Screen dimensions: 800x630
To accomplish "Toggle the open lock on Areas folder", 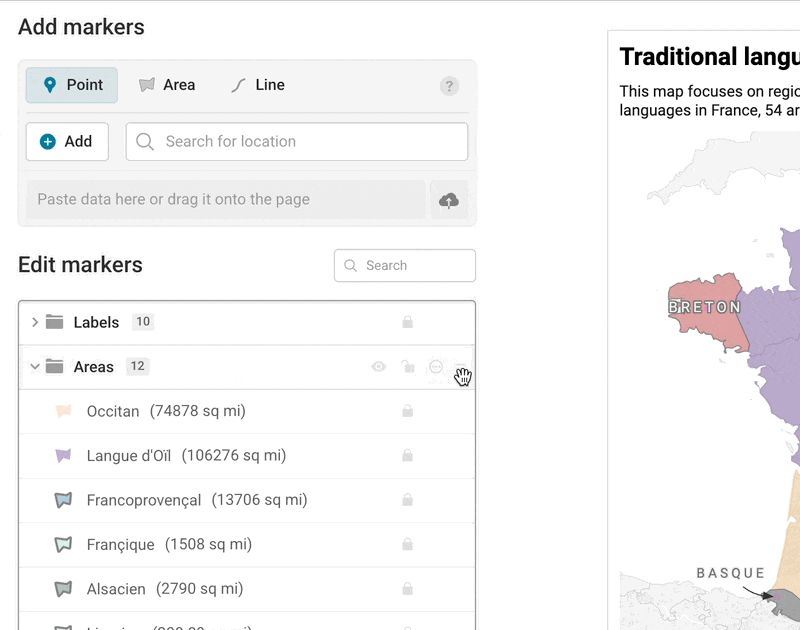I will point(408,366).
